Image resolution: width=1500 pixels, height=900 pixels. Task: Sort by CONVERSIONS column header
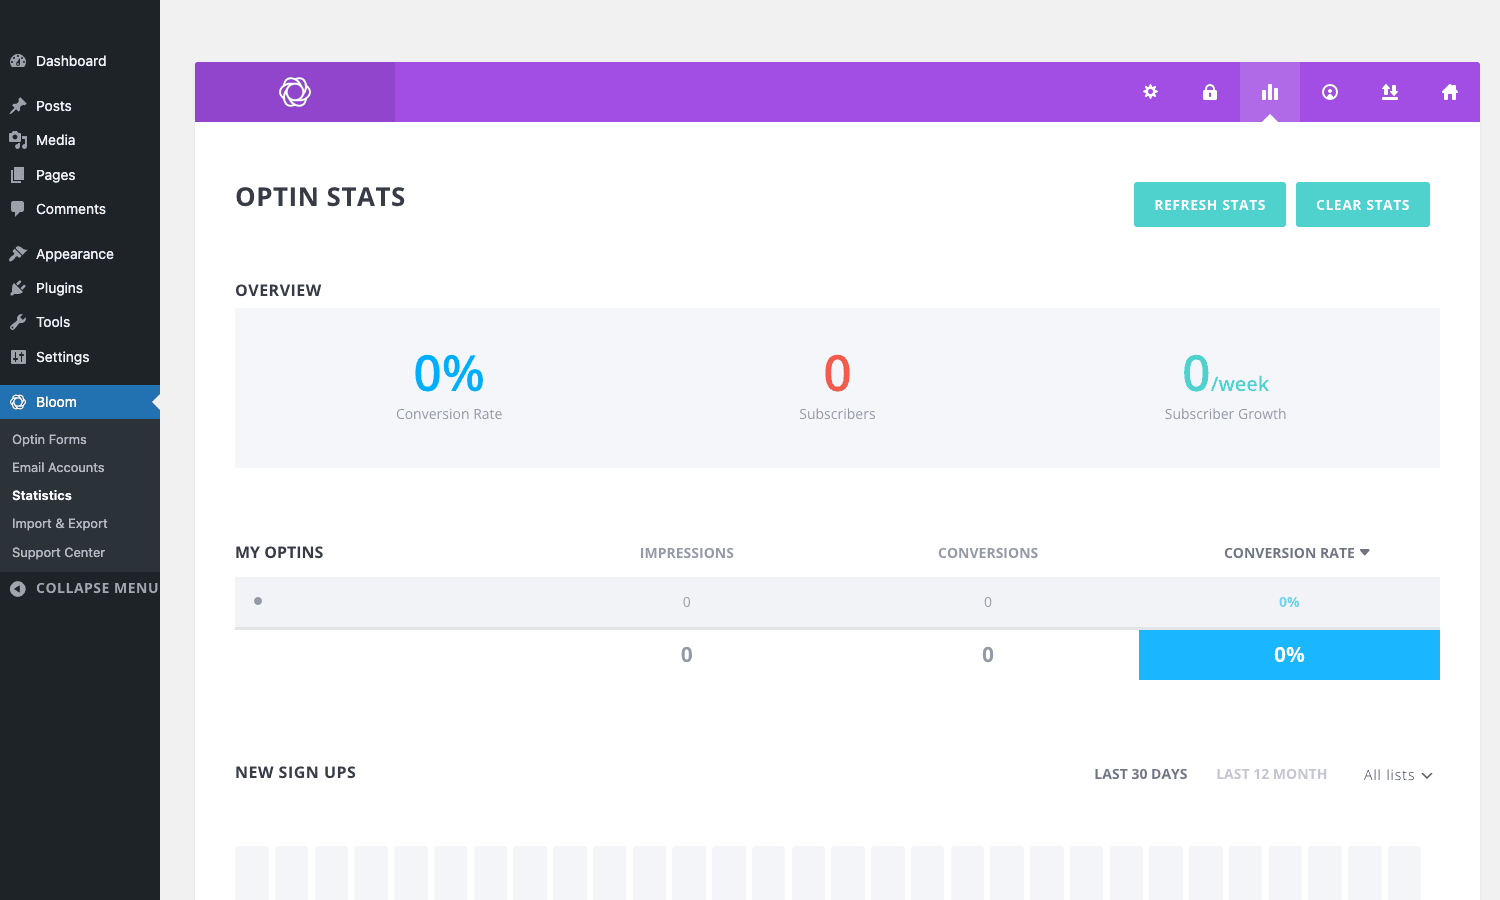(x=988, y=553)
